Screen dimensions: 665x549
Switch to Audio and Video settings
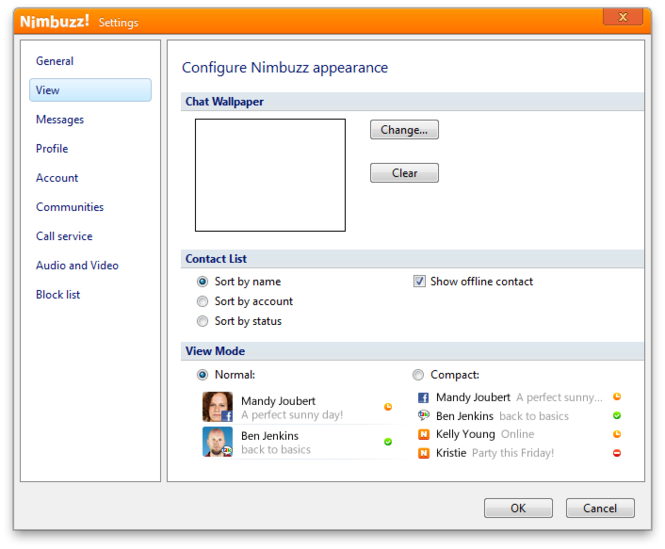(x=77, y=265)
